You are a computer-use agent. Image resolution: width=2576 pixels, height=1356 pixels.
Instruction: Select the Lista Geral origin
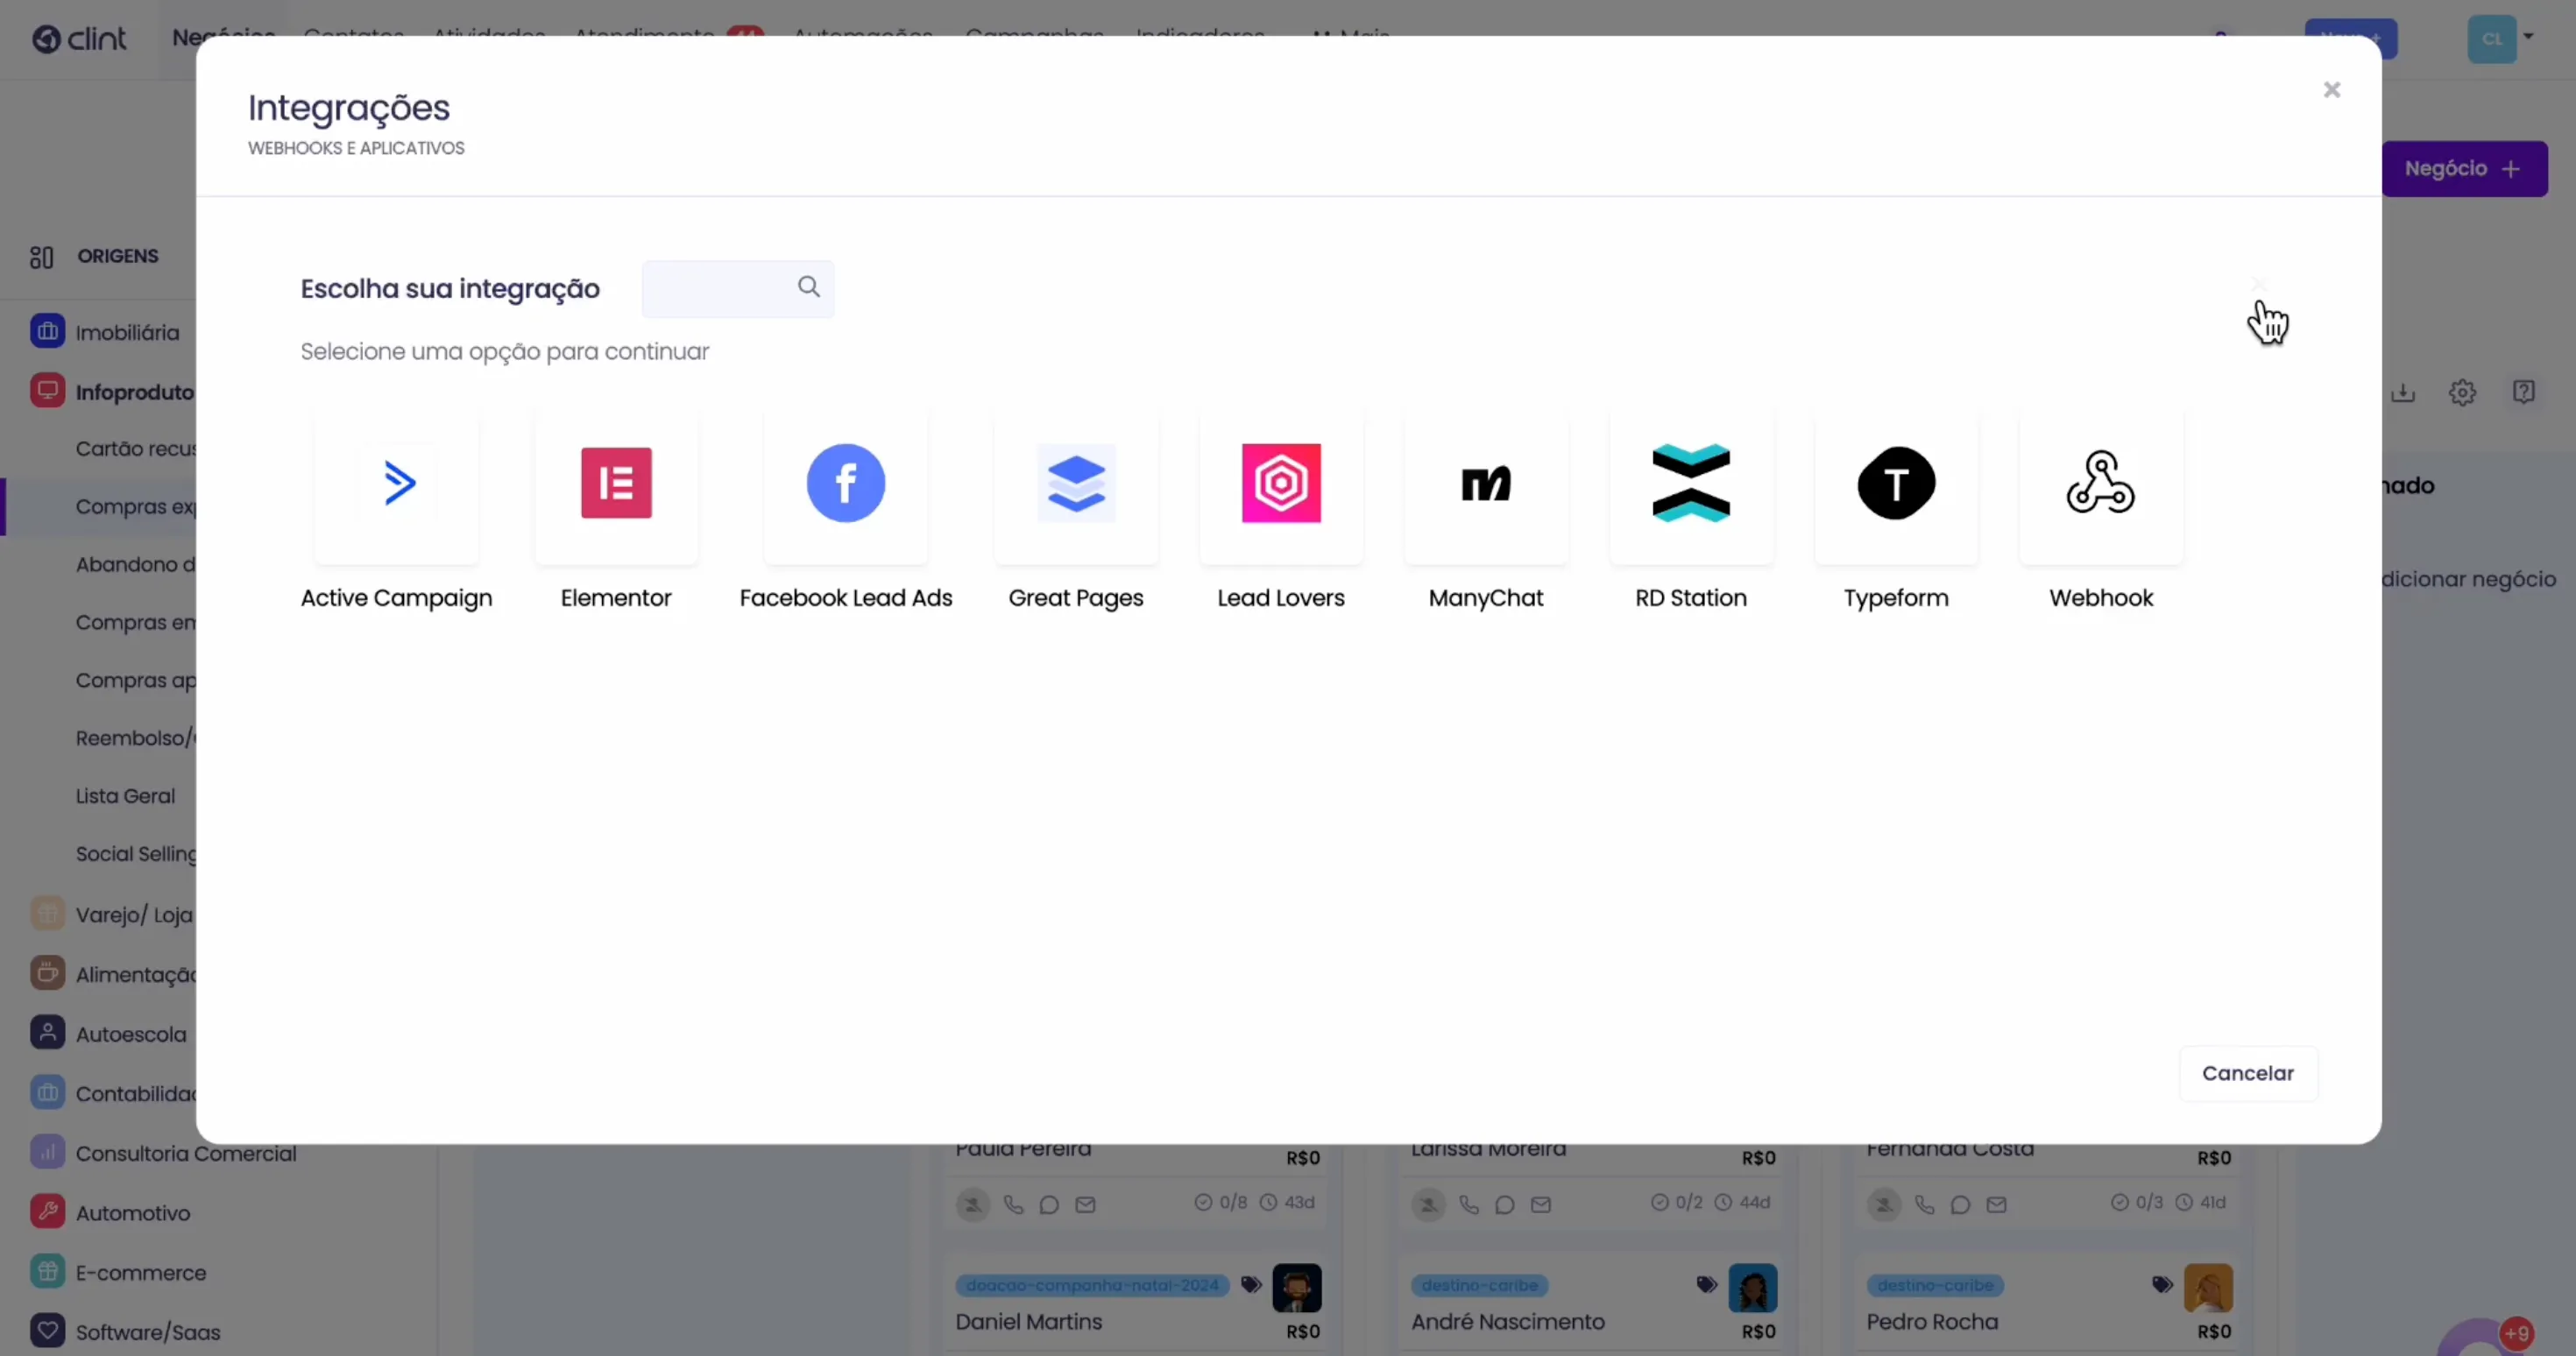[x=125, y=796]
